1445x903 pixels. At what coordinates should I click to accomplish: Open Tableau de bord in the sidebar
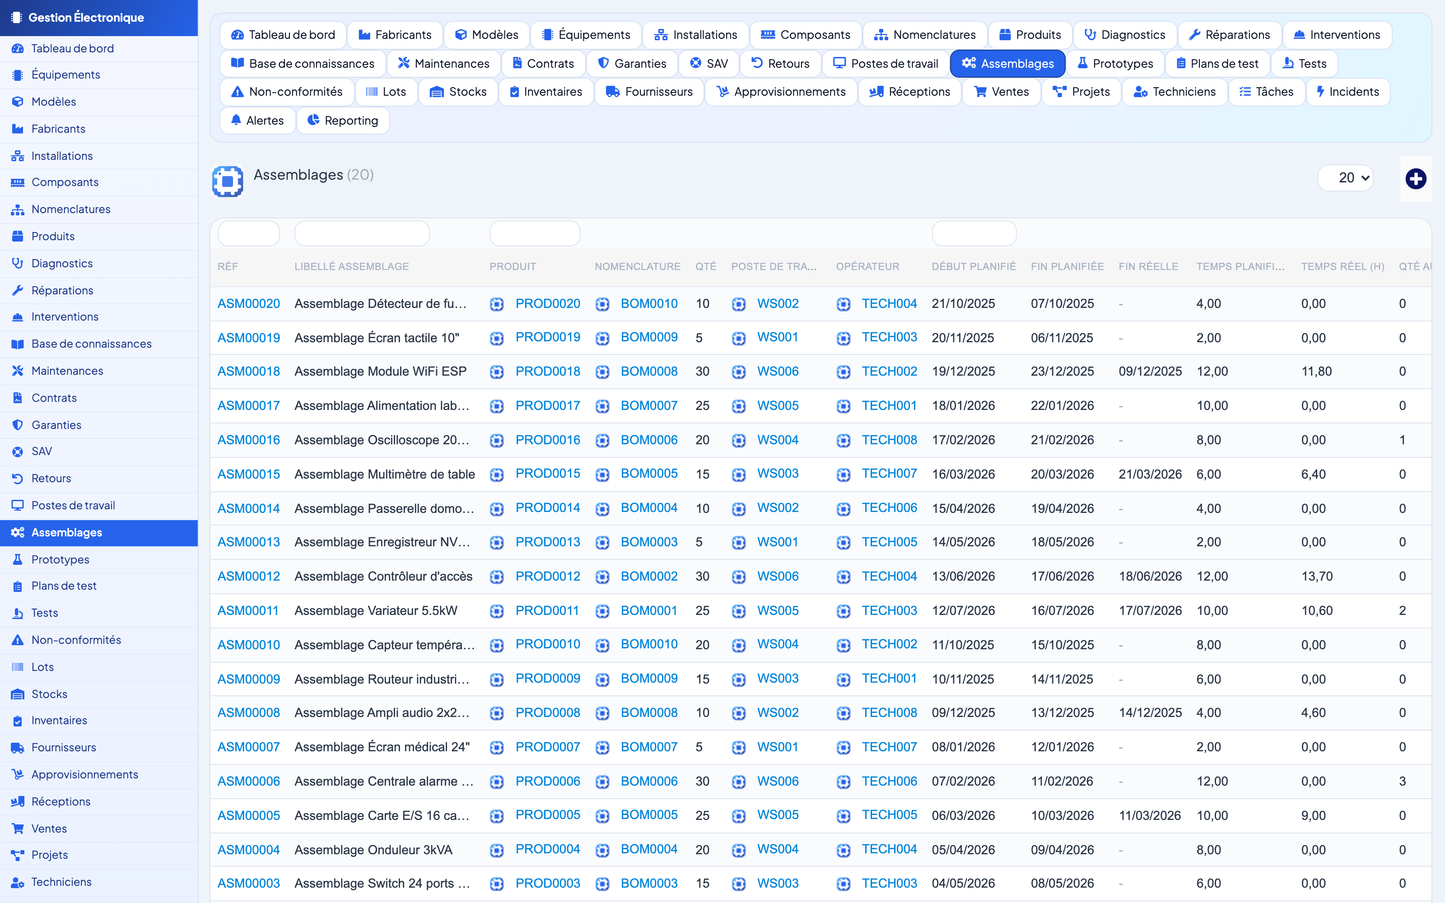pos(99,48)
